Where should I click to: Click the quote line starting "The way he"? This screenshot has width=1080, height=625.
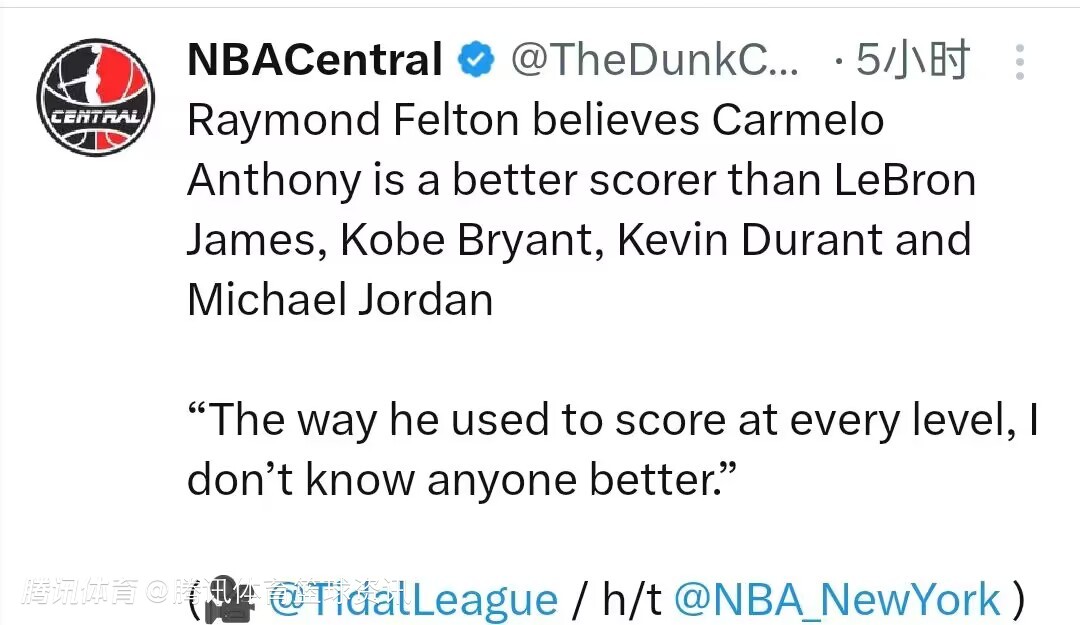[x=612, y=420]
